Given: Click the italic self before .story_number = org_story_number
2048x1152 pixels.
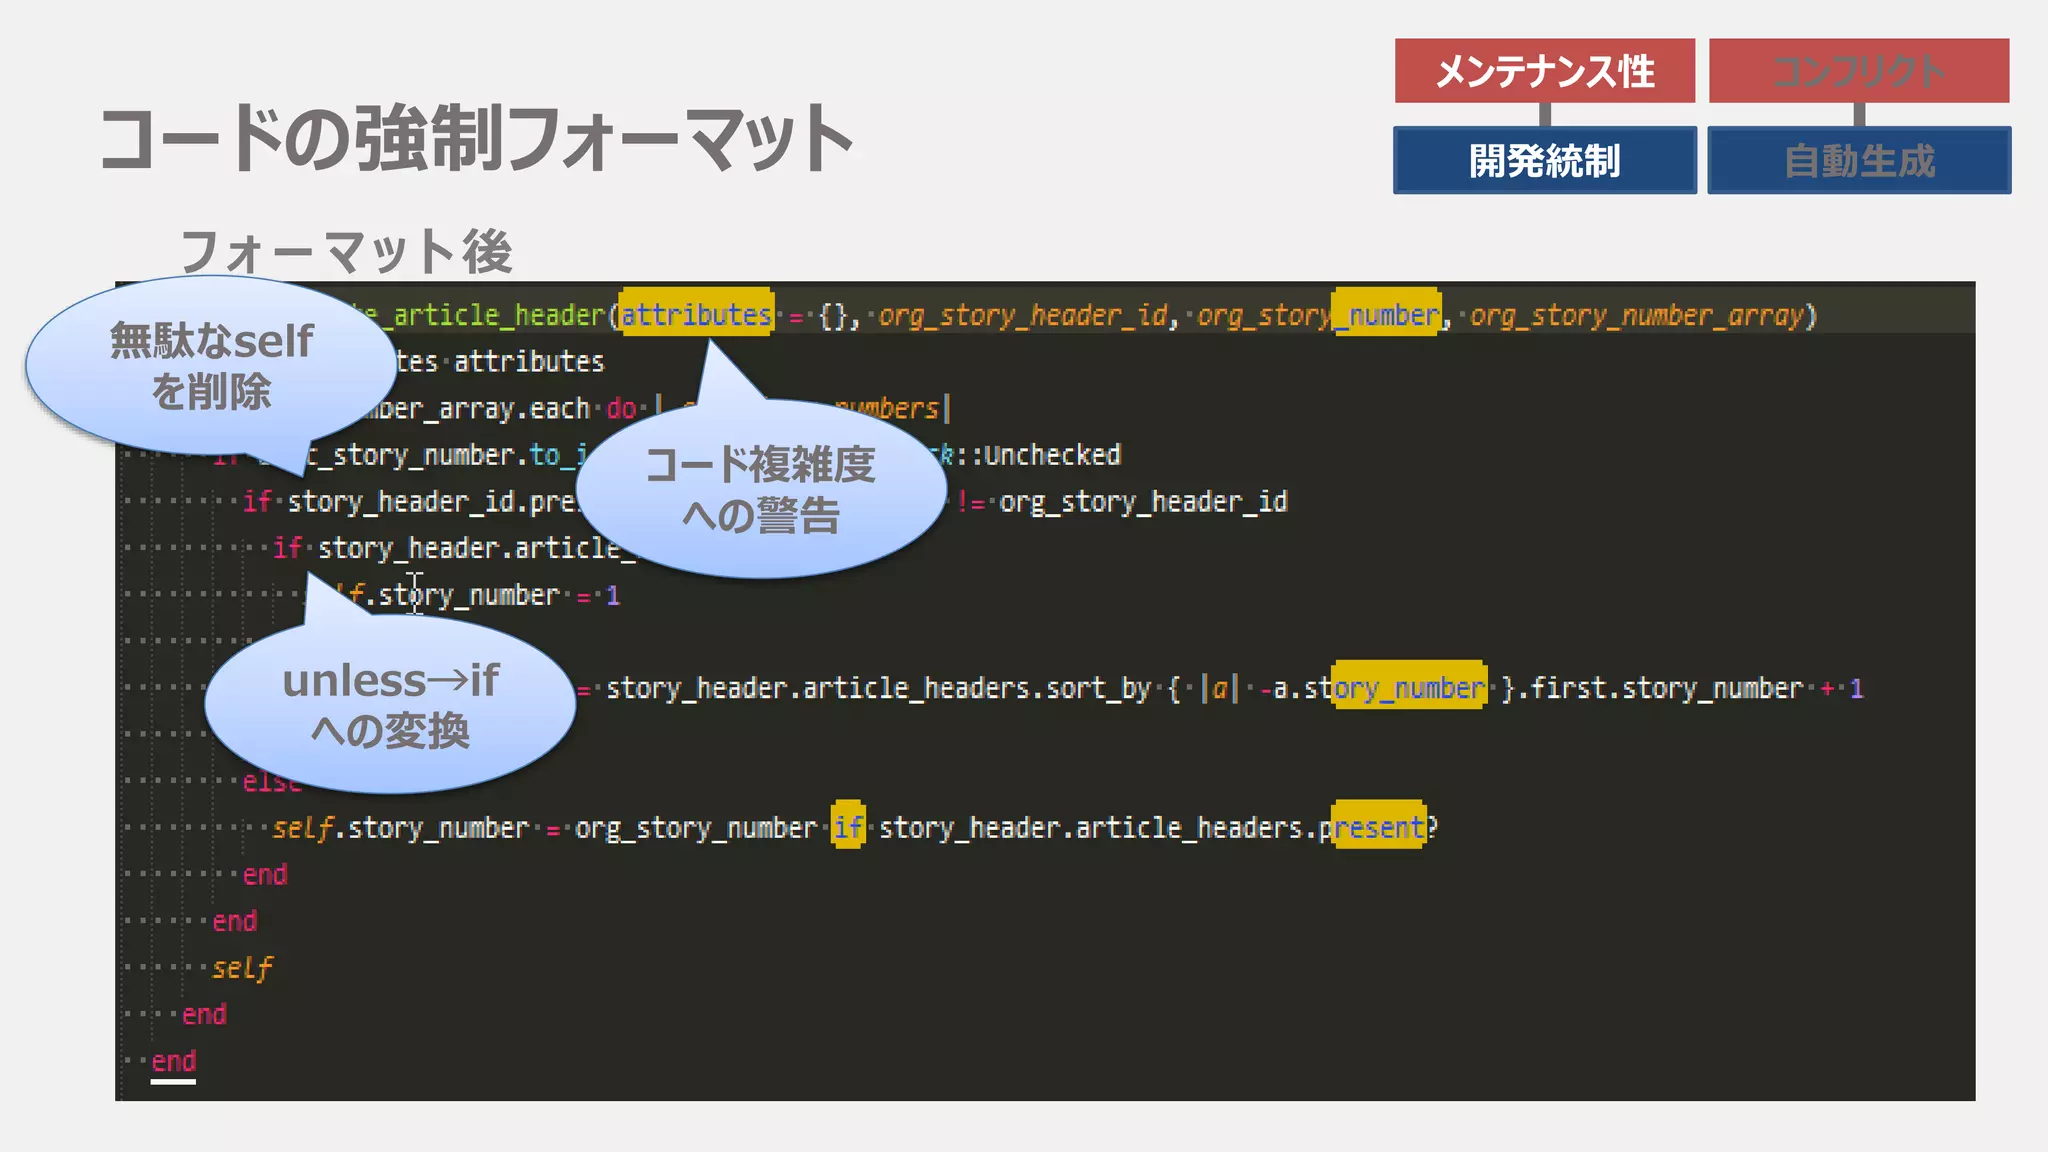Looking at the screenshot, I should coord(302,828).
